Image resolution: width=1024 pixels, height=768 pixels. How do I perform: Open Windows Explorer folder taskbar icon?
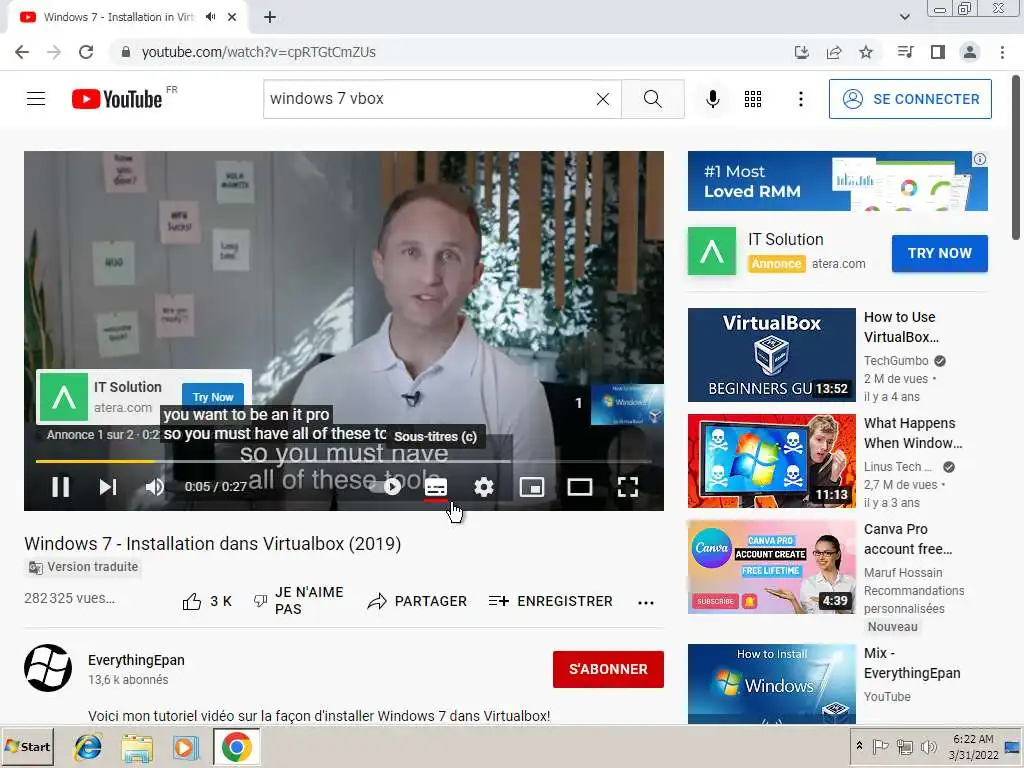137,747
